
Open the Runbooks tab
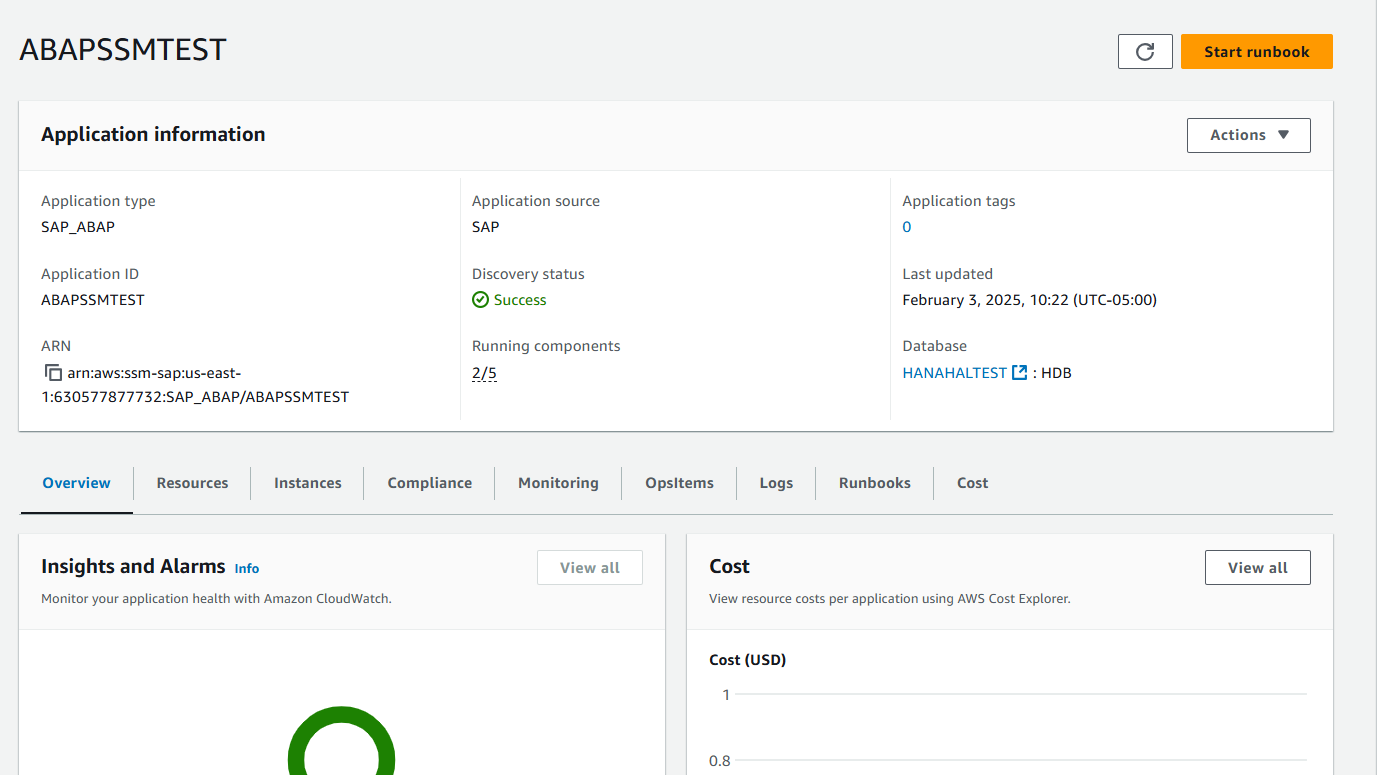pos(875,483)
